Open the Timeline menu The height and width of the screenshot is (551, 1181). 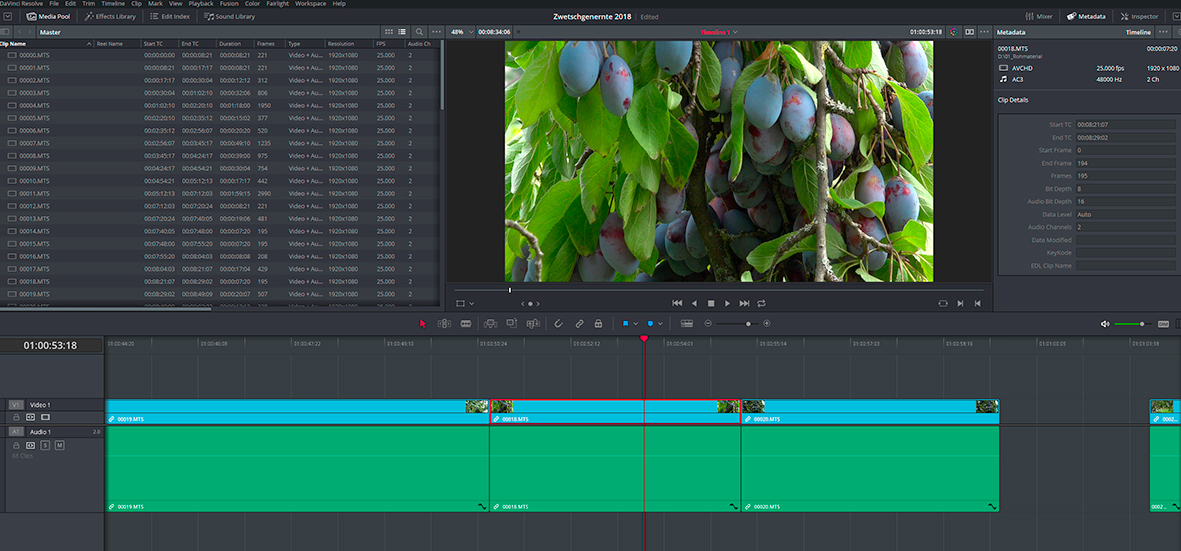click(113, 4)
